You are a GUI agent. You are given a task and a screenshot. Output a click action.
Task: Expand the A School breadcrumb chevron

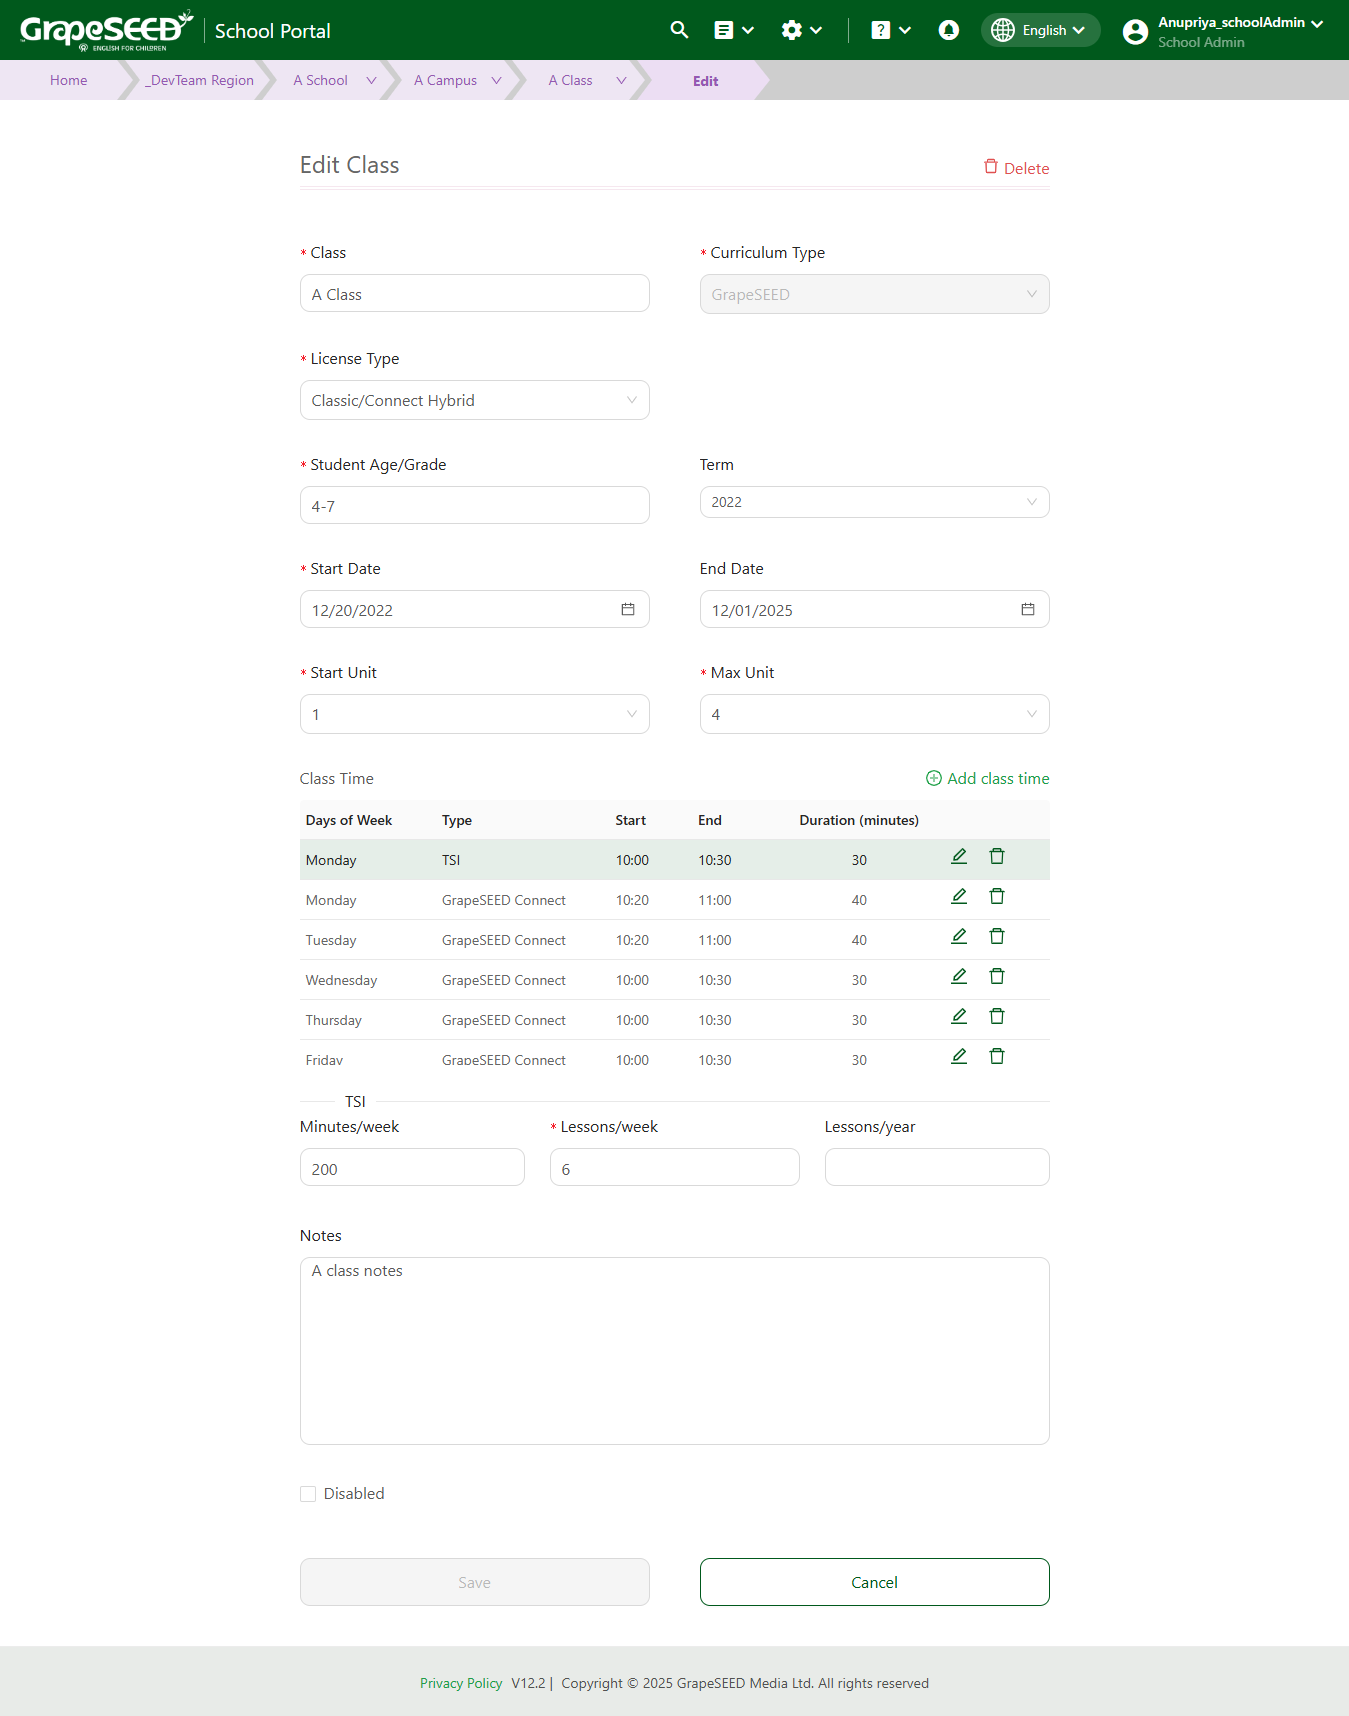371,80
